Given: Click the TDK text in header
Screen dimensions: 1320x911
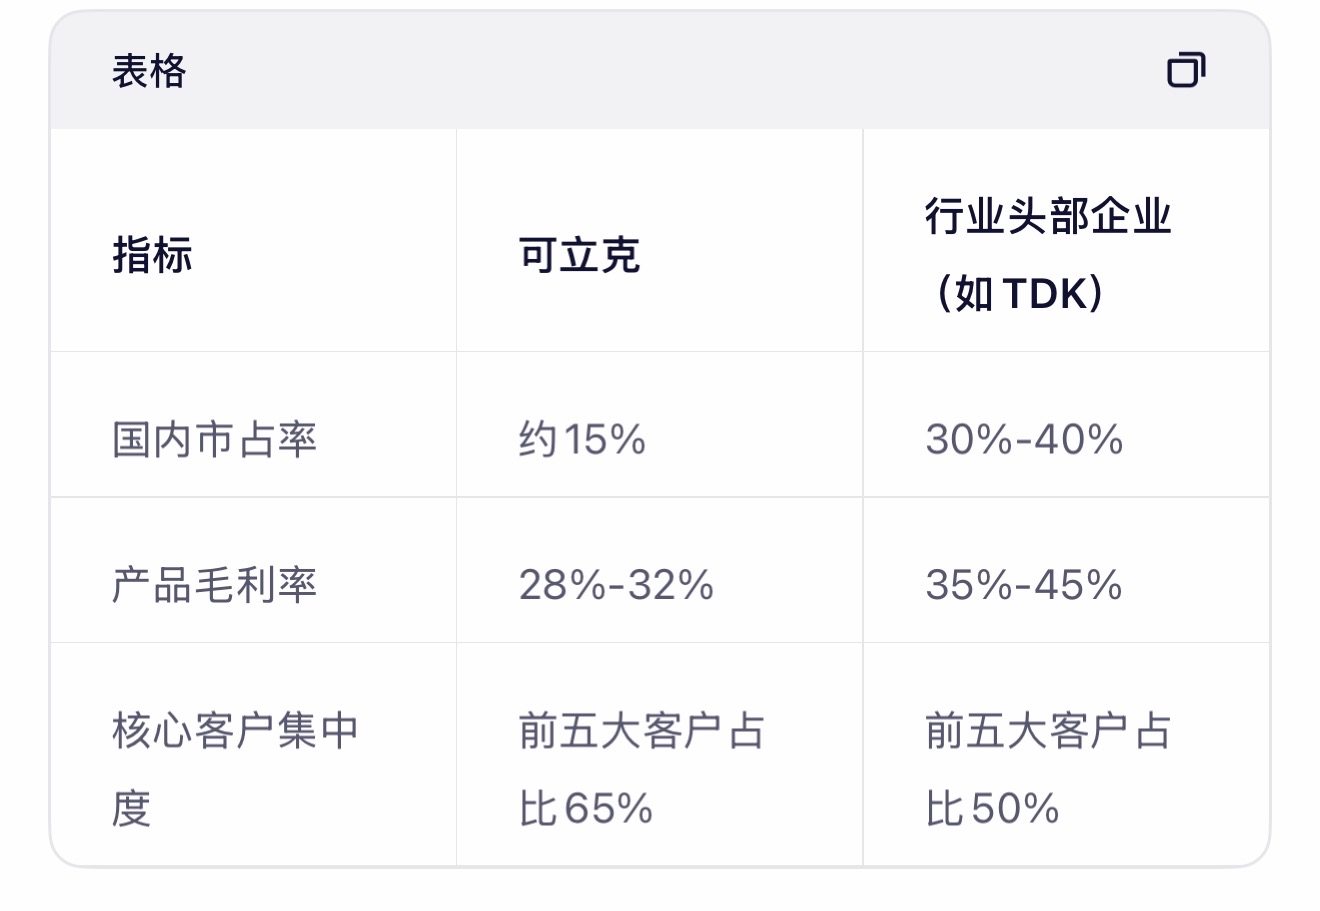Looking at the screenshot, I should click(x=1044, y=294).
